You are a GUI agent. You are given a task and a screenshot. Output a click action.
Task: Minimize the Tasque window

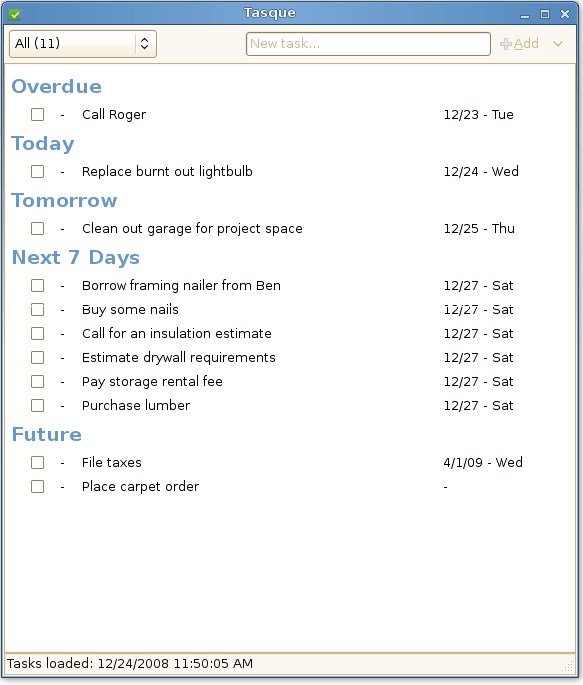click(x=524, y=14)
